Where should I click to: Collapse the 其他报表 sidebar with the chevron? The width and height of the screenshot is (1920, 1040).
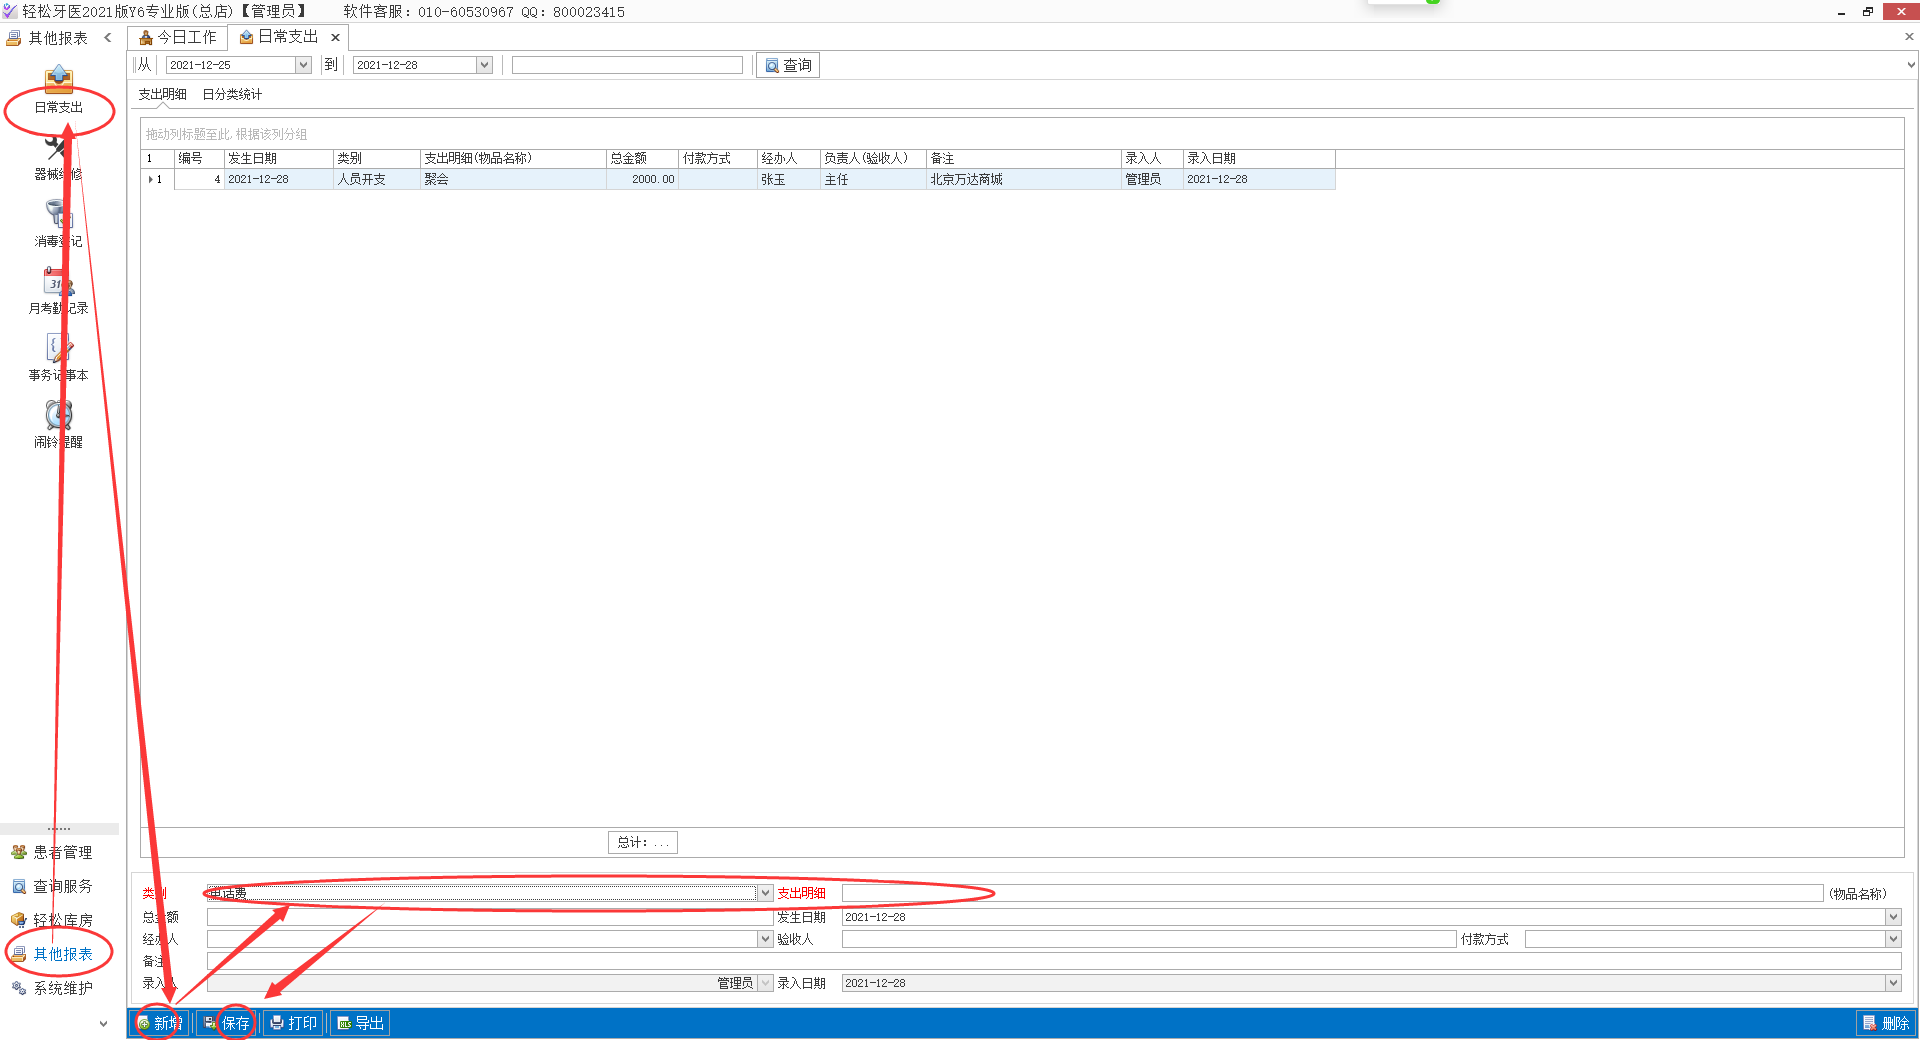click(108, 38)
